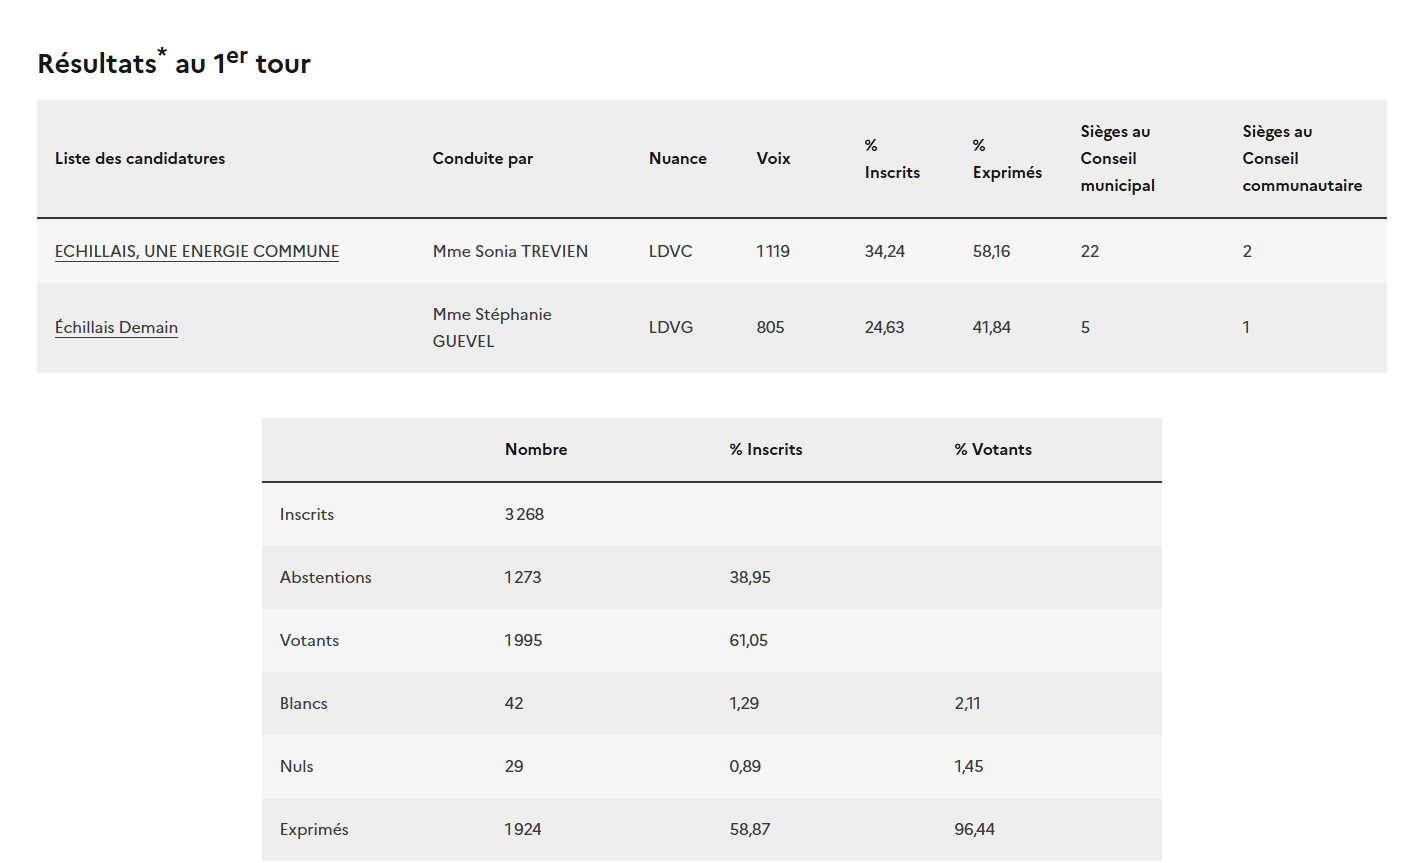This screenshot has width=1422, height=863.
Task: Click the Sièges au Conseil communautaire header
Action: coord(1302,158)
